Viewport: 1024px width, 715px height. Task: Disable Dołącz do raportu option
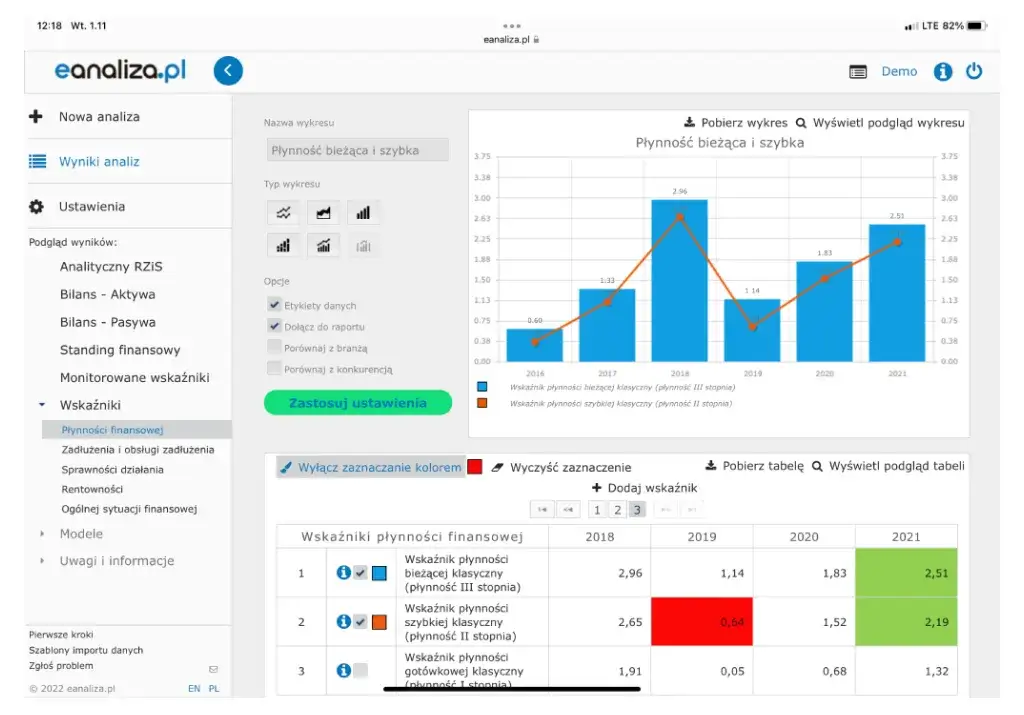pos(274,324)
